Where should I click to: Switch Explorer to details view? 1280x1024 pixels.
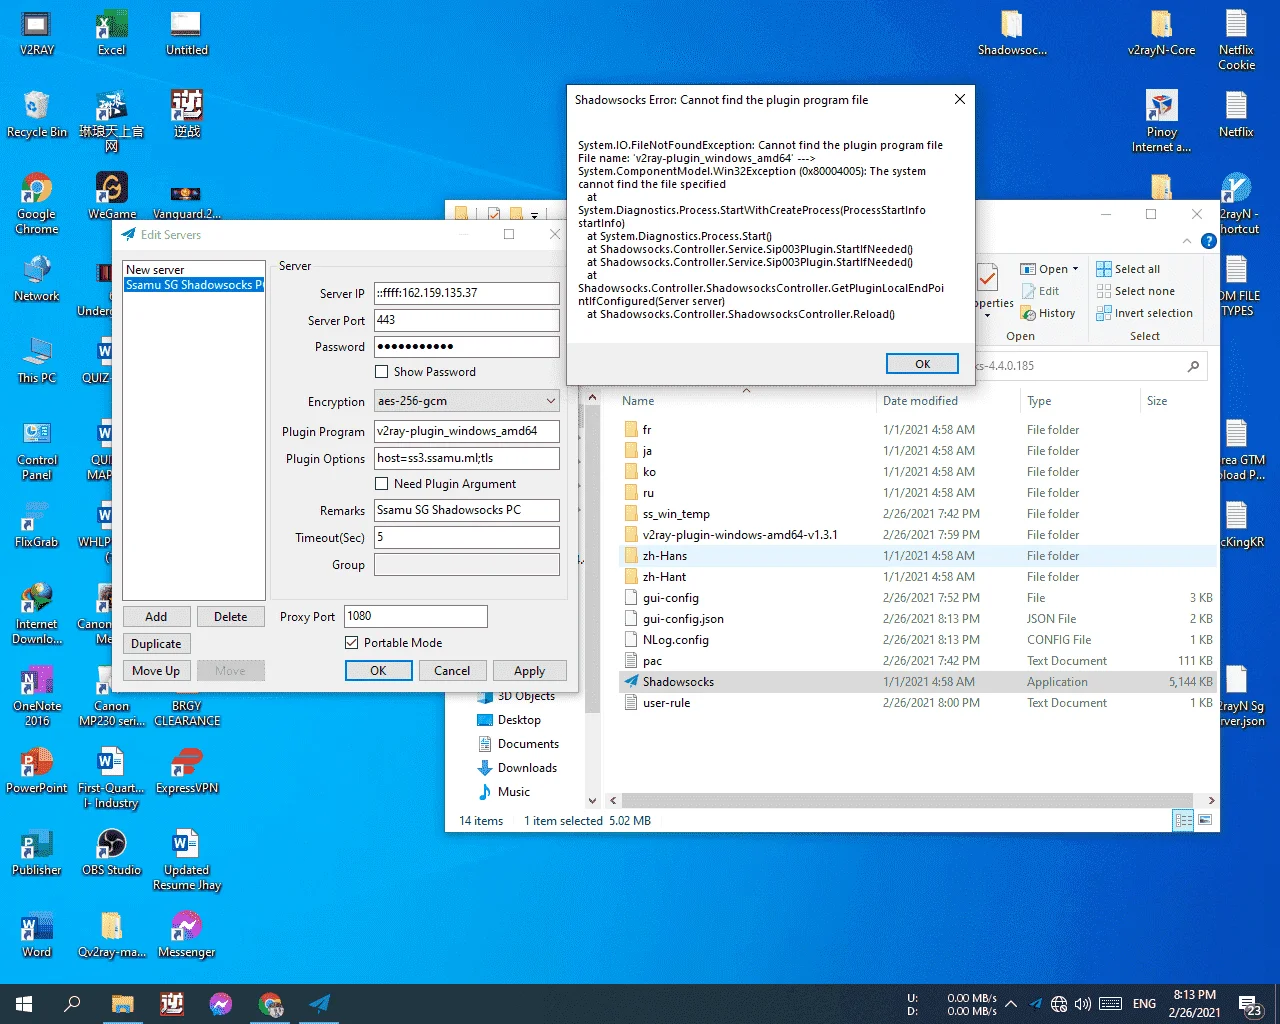pos(1183,820)
